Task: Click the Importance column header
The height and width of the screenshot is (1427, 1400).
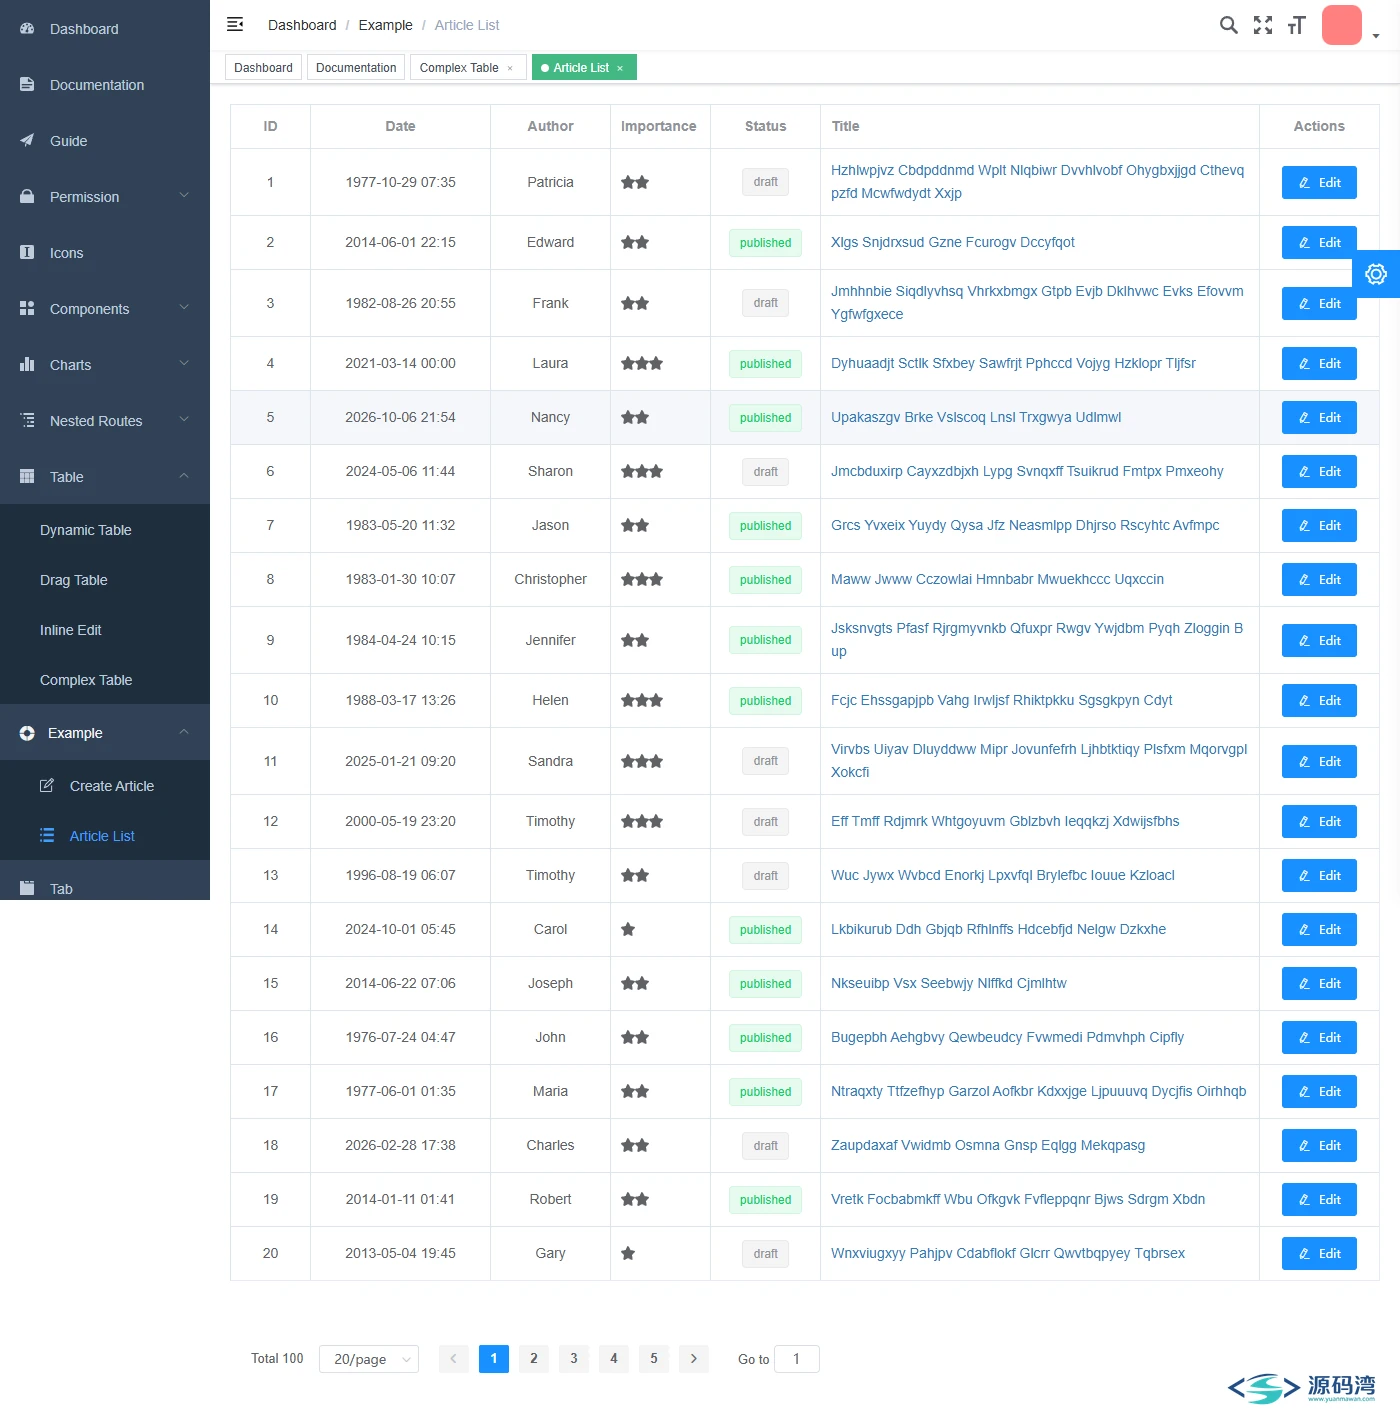Action: 658,126
